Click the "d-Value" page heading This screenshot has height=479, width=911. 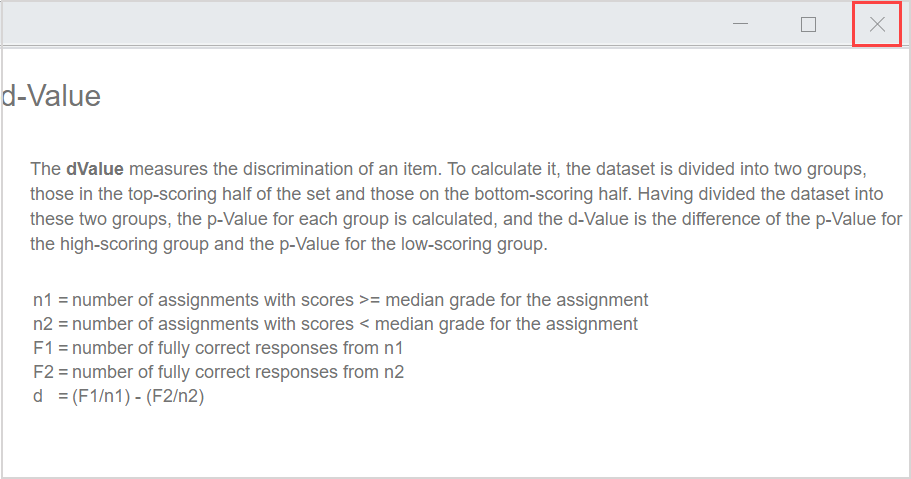coord(51,97)
